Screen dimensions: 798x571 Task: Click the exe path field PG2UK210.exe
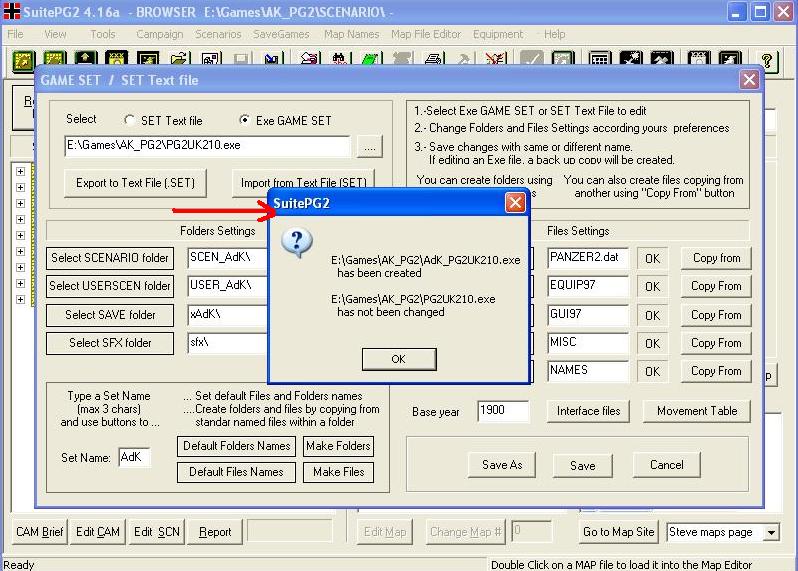pyautogui.click(x=208, y=146)
